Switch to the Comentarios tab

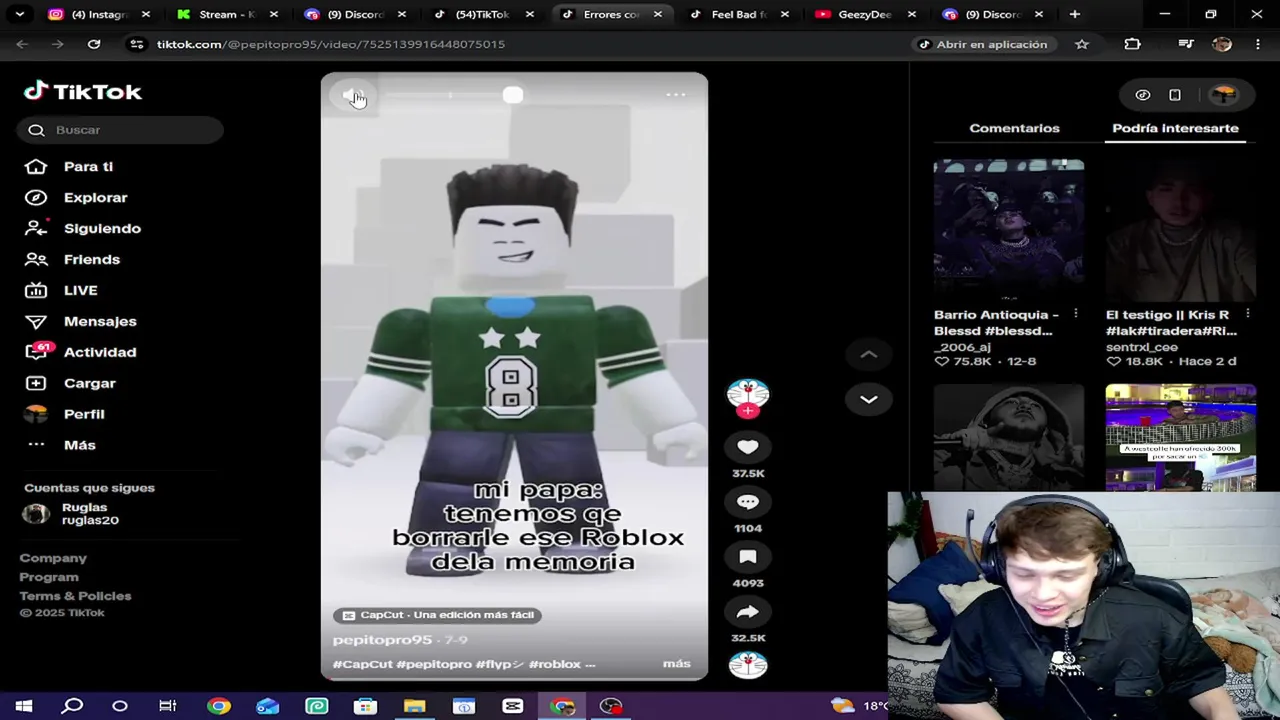(1014, 128)
